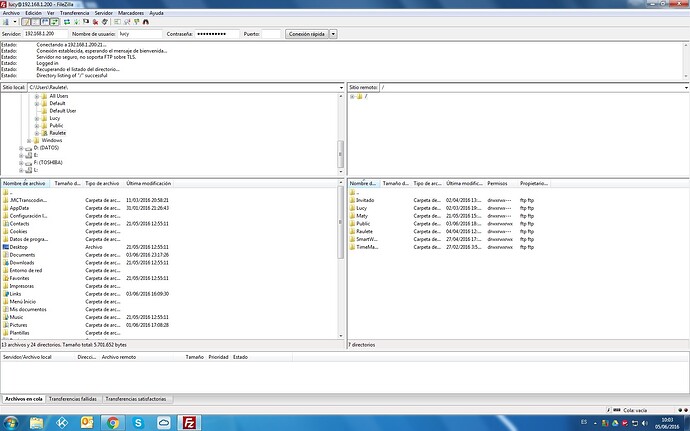690x431 pixels.
Task: Select the Maty remote folder
Action: pyautogui.click(x=362, y=216)
